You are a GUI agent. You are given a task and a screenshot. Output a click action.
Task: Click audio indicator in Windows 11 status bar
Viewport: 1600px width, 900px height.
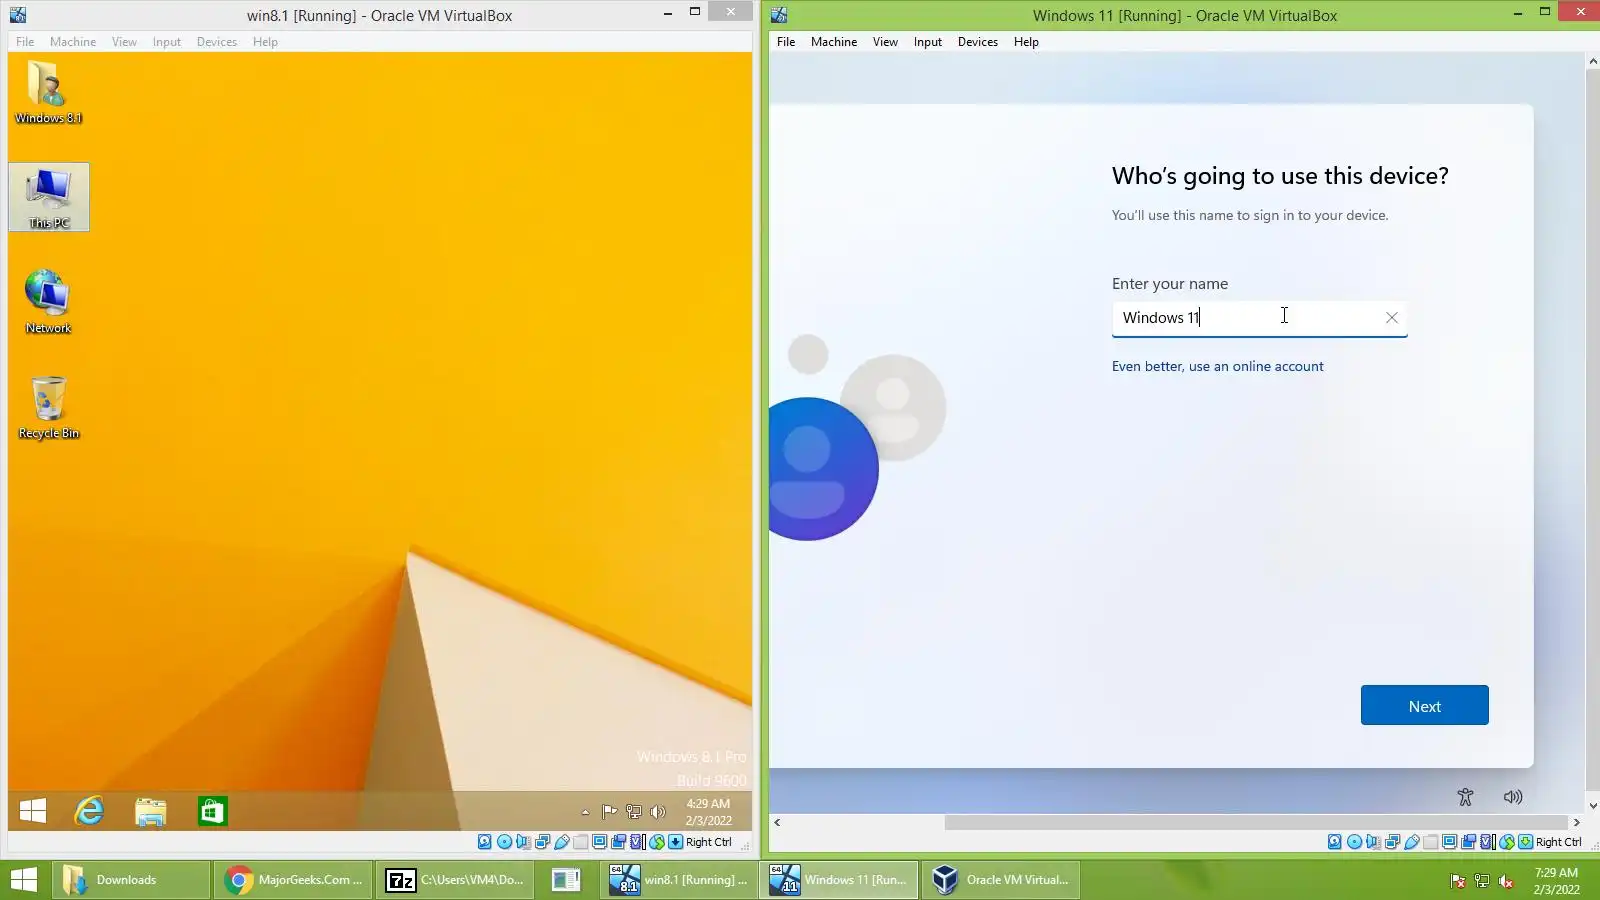[x=1373, y=842]
